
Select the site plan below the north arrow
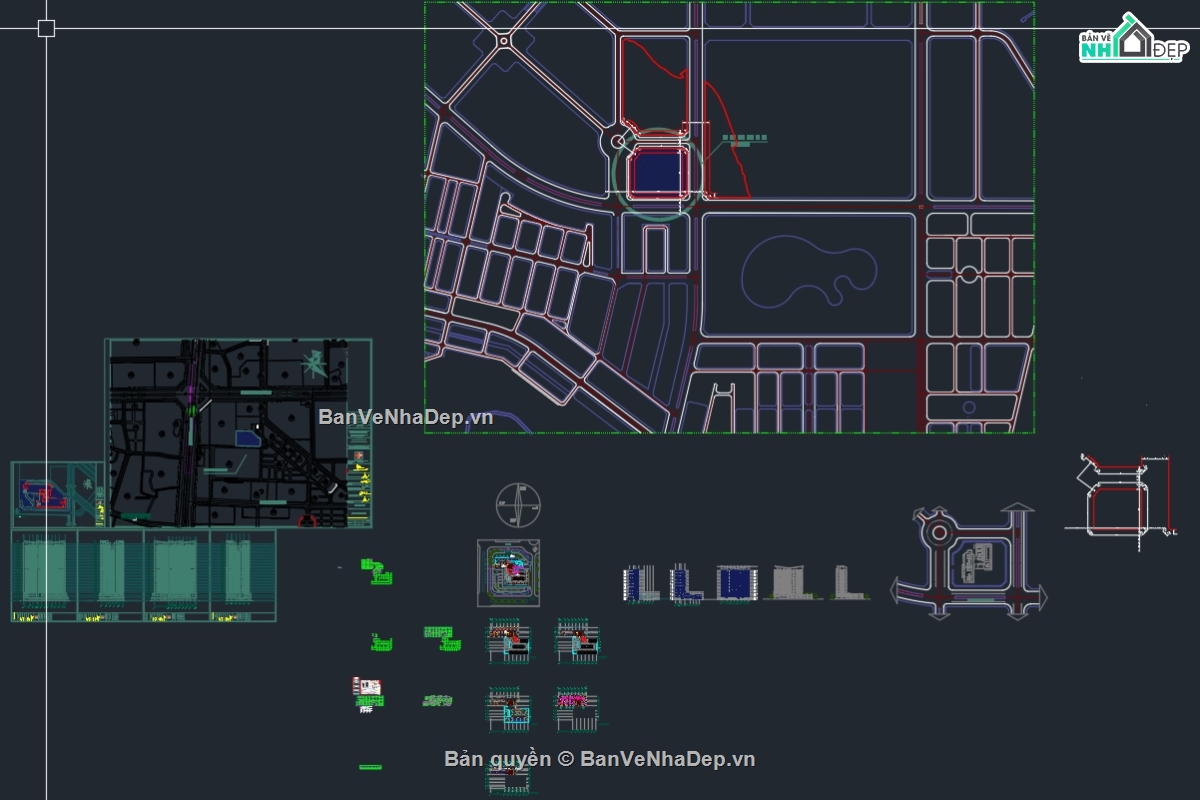(x=508, y=573)
